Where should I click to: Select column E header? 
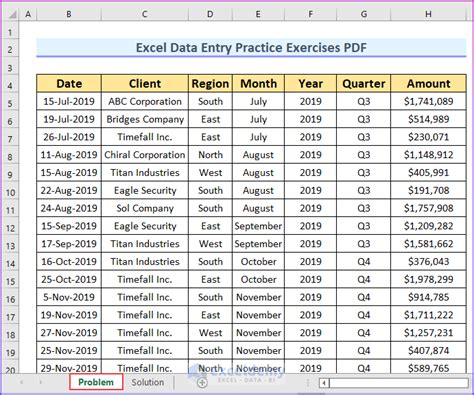(258, 14)
